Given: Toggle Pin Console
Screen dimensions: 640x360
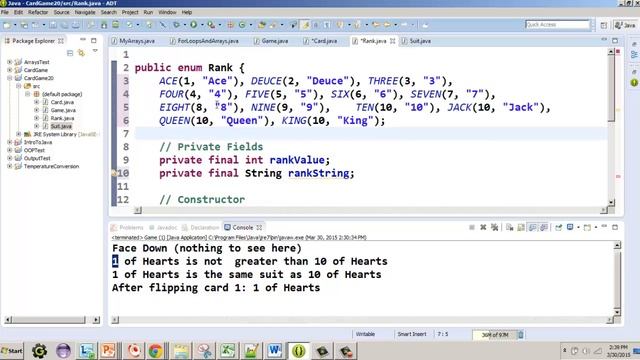Looking at the screenshot, I should [x=558, y=227].
